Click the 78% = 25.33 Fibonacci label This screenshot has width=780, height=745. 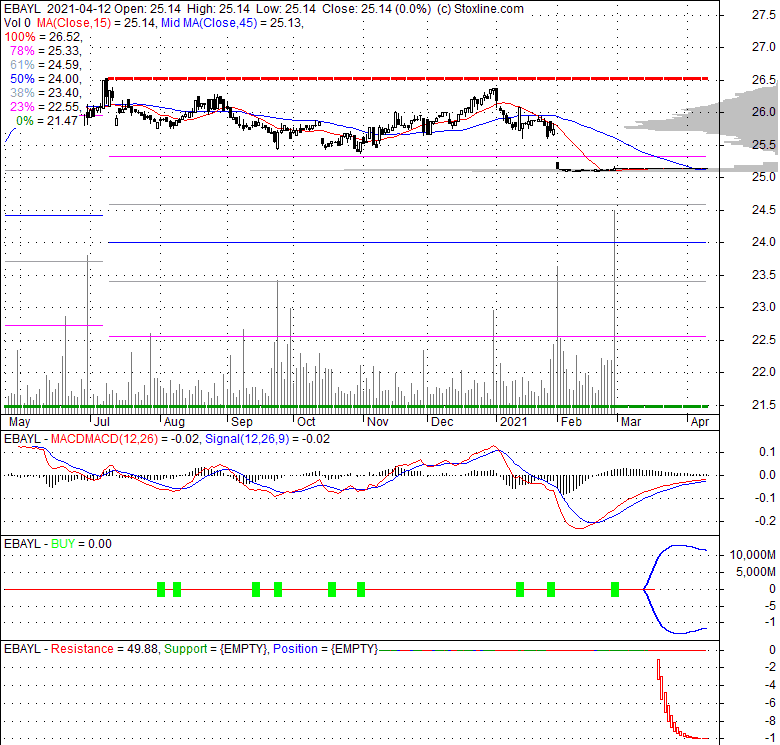pos(45,51)
